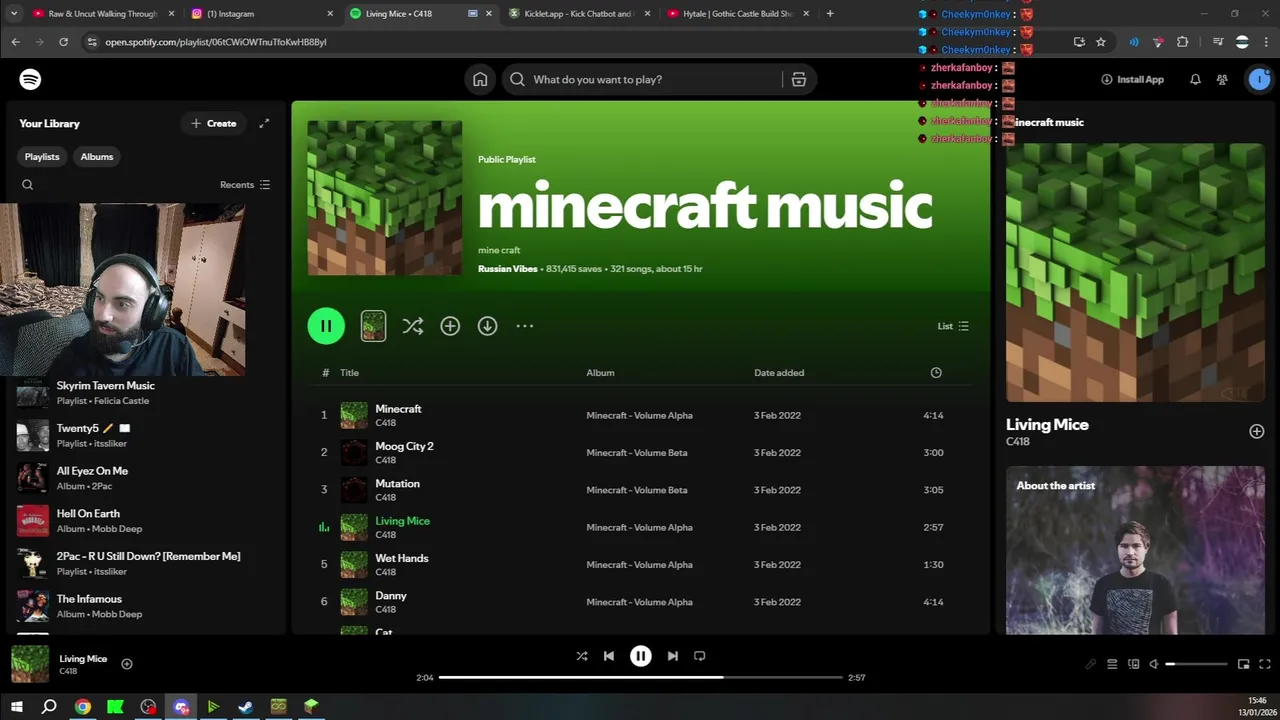Open more options for the playlist
Screen dimensions: 1280x720
[525, 326]
